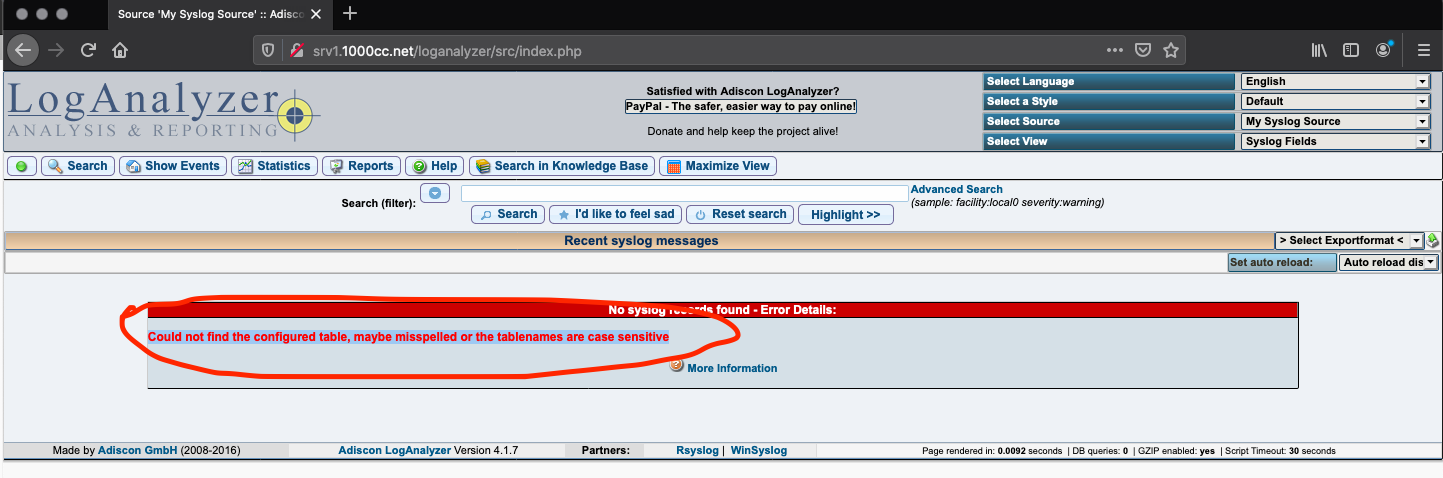Expand the Select Style dropdown
Image resolution: width=1443 pixels, height=478 pixels.
[1335, 102]
